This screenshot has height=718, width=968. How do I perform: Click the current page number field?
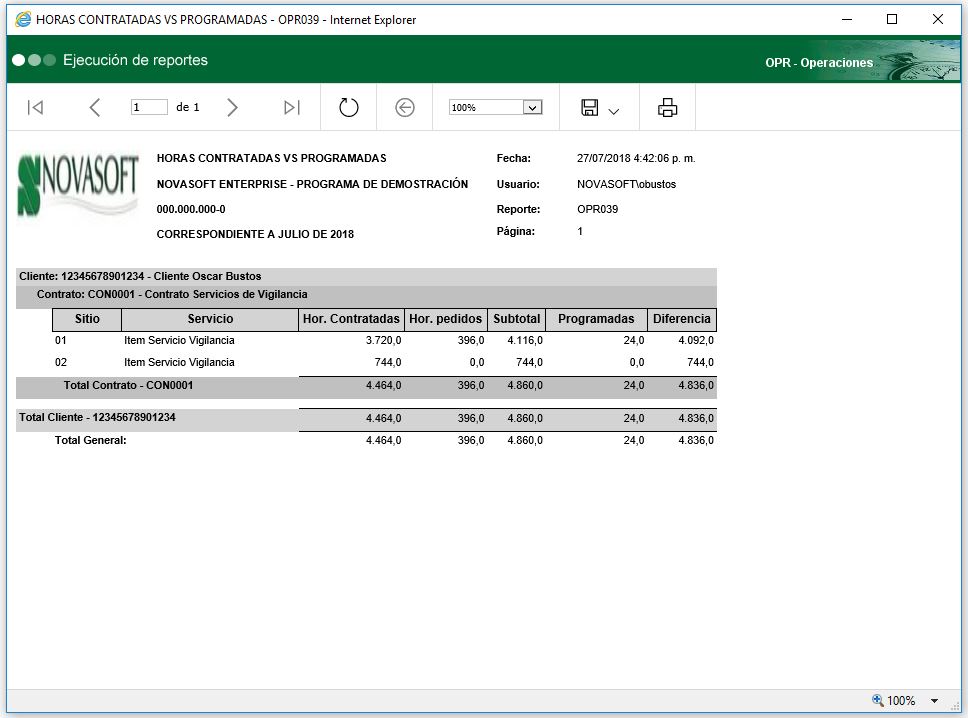coord(148,108)
